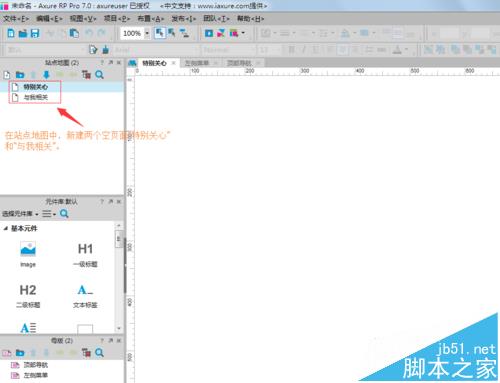
Task: Switch to the 特别关心 page tab
Action: 154,63
